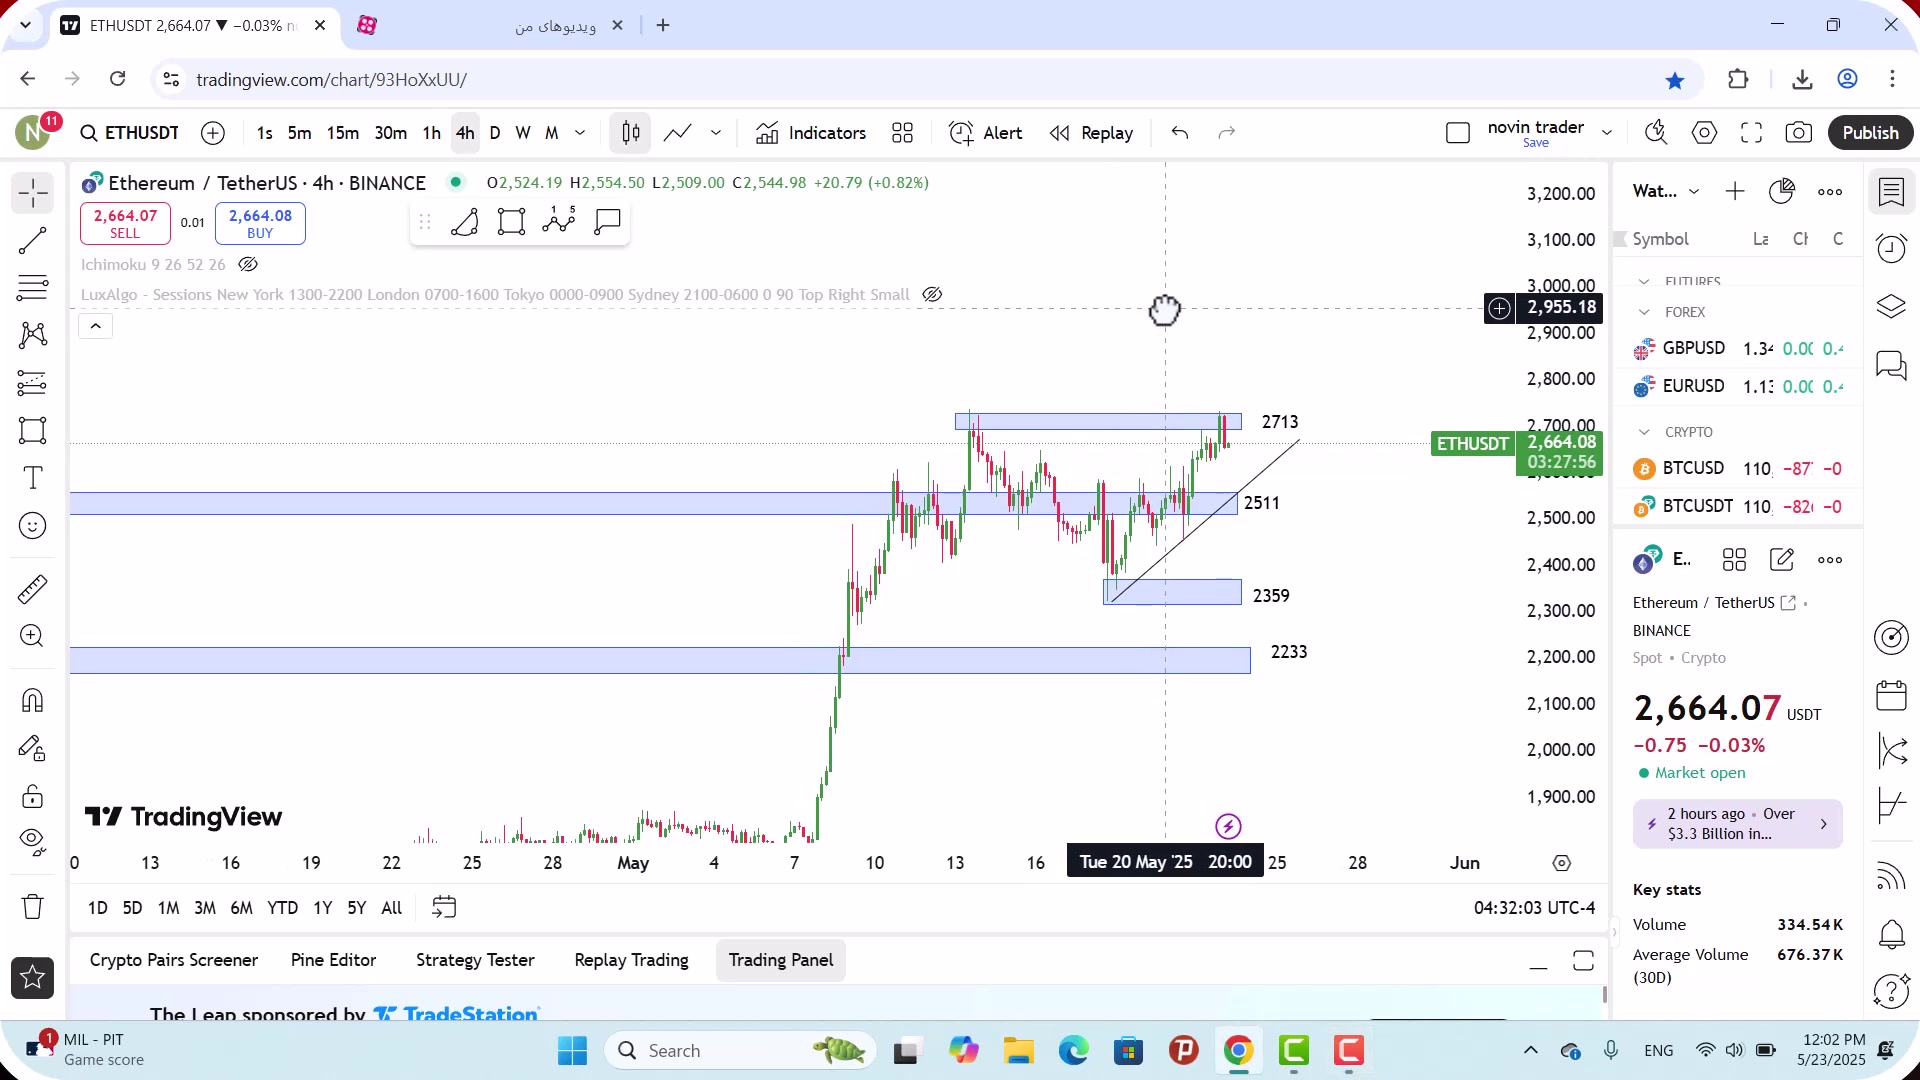
Task: Toggle magnet mode for drawings
Action: [x=33, y=700]
